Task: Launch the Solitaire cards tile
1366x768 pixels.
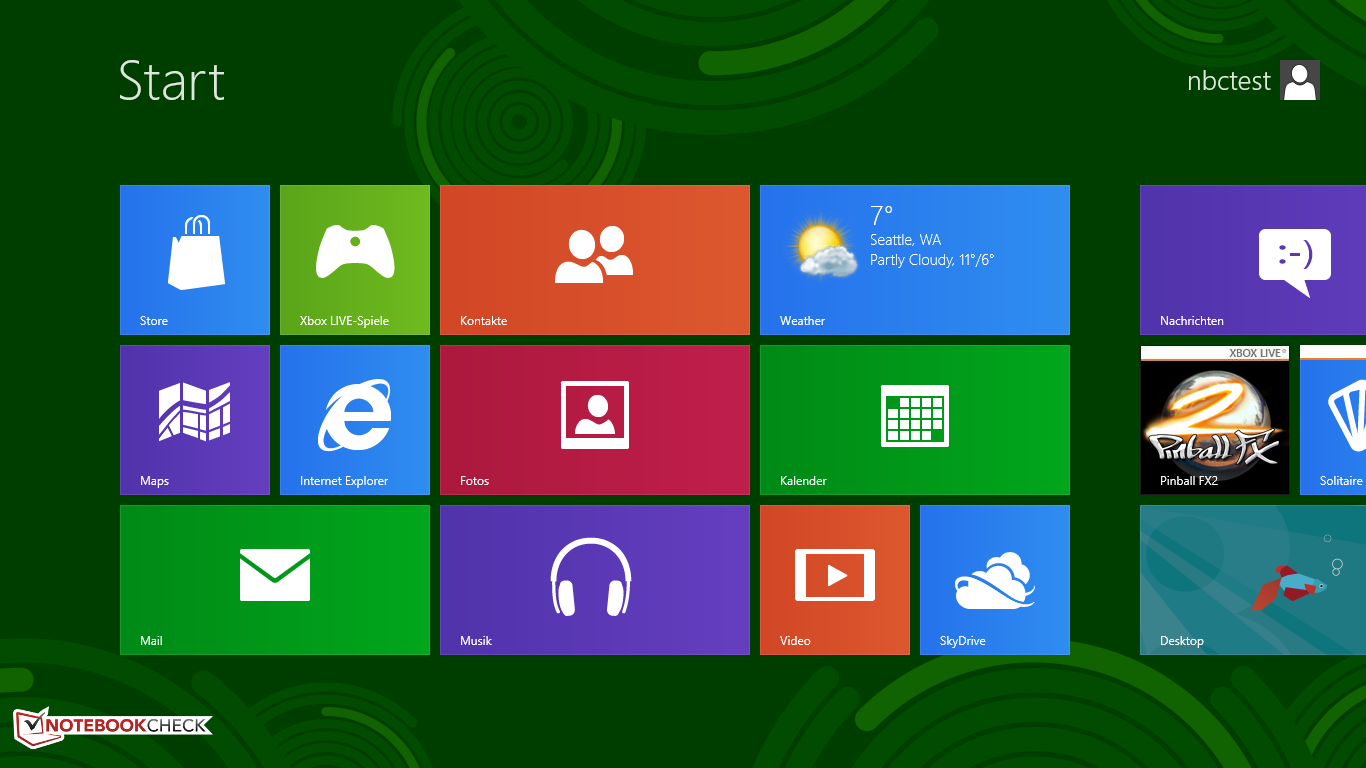Action: (x=1333, y=420)
